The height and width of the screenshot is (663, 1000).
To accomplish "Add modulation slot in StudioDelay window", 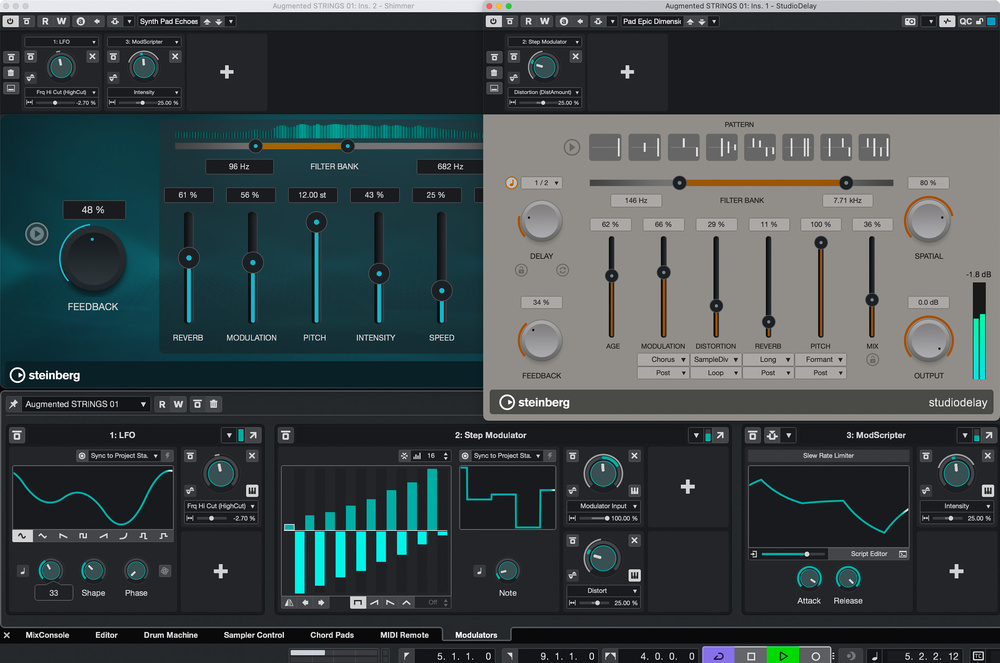I will click(627, 72).
